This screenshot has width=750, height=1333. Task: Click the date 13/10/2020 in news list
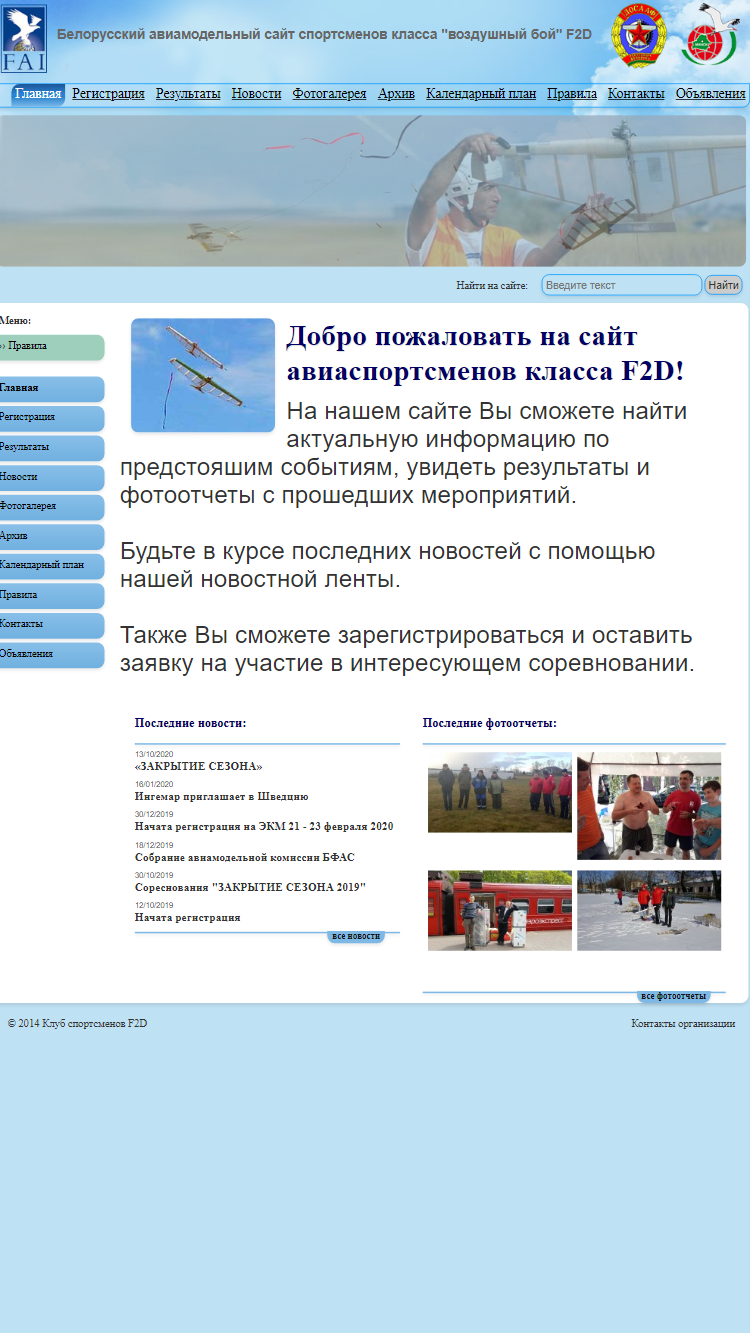tap(154, 754)
